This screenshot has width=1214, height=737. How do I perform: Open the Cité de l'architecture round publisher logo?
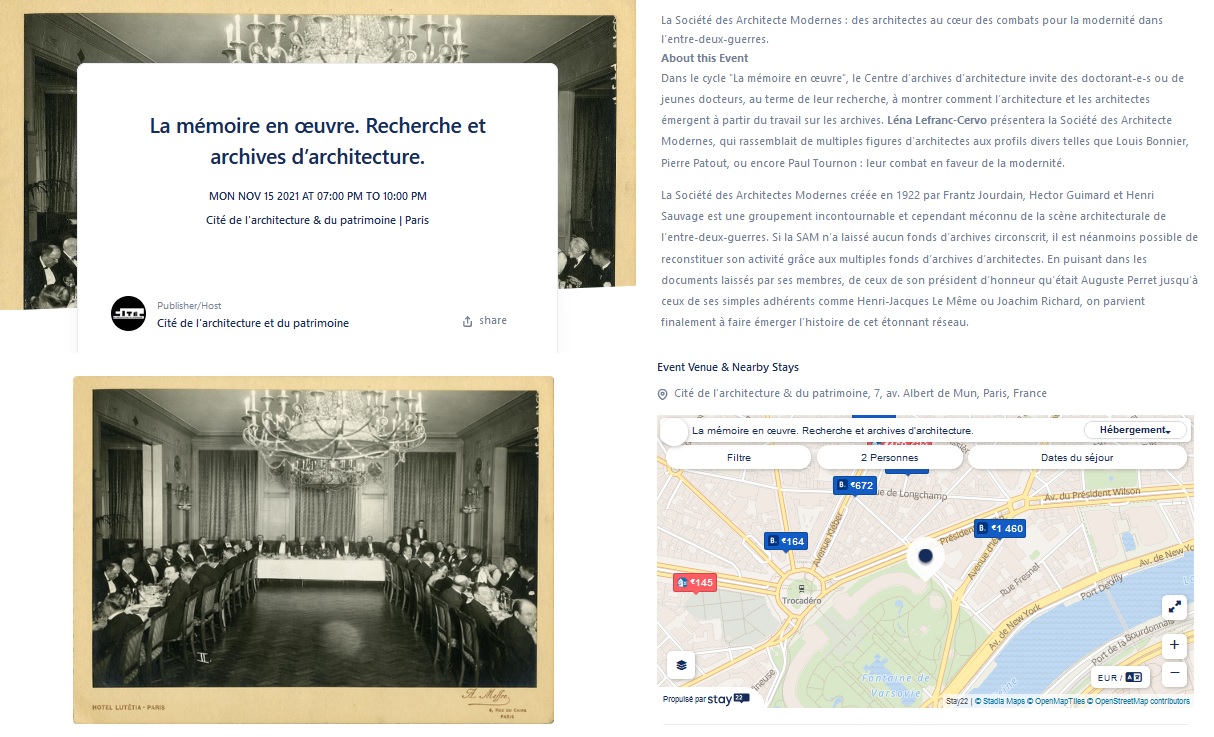pyautogui.click(x=128, y=314)
